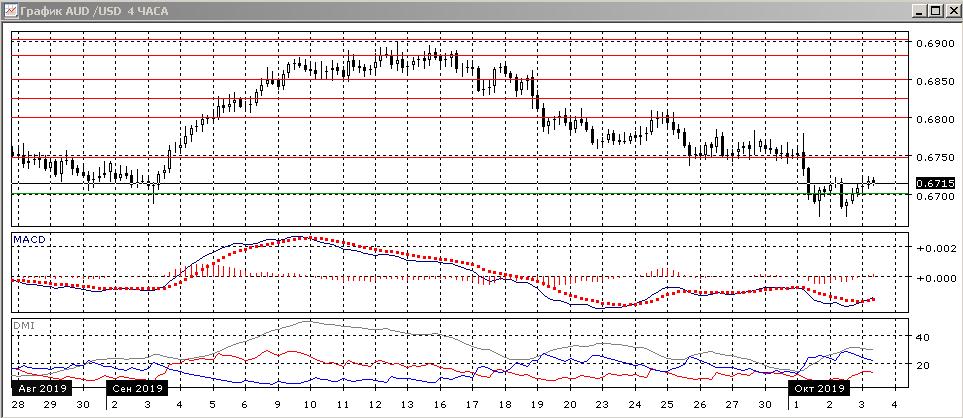Image resolution: width=963 pixels, height=418 pixels.
Task: Click date 10 on the time axis
Action: tap(309, 403)
